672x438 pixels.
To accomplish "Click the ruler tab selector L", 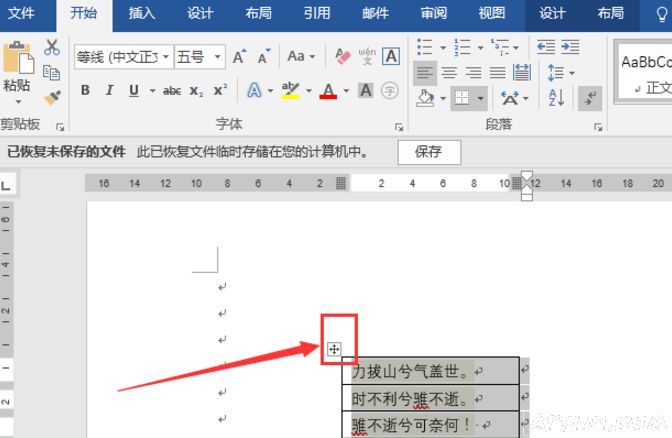I will (x=7, y=185).
